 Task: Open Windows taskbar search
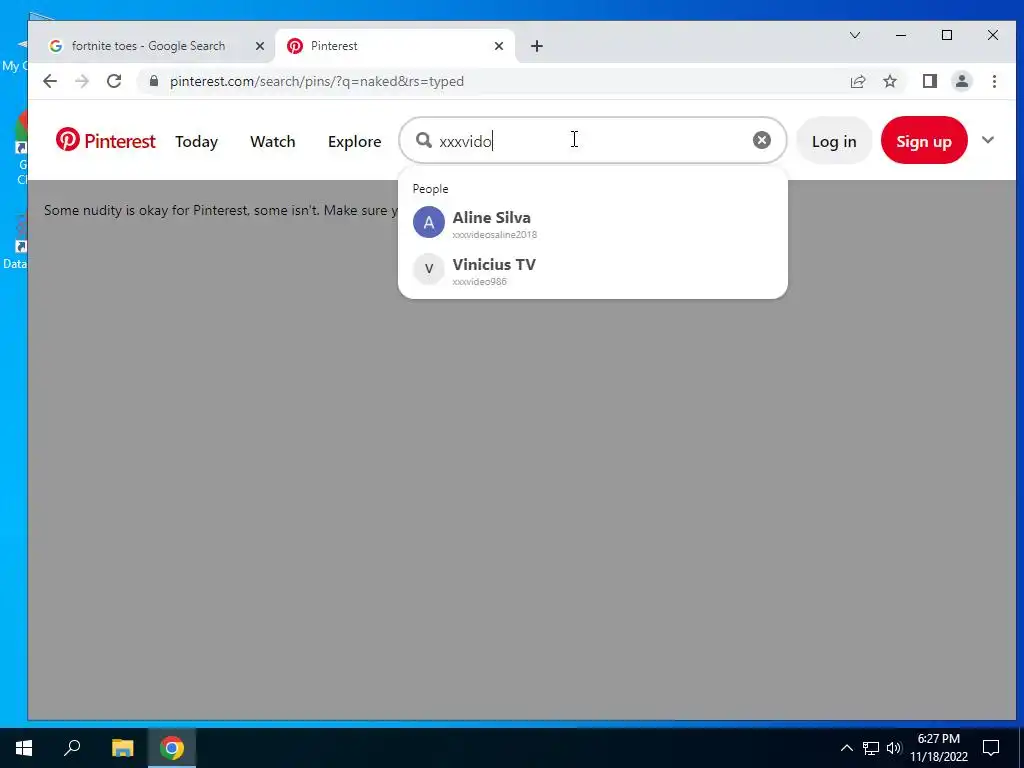pos(72,748)
